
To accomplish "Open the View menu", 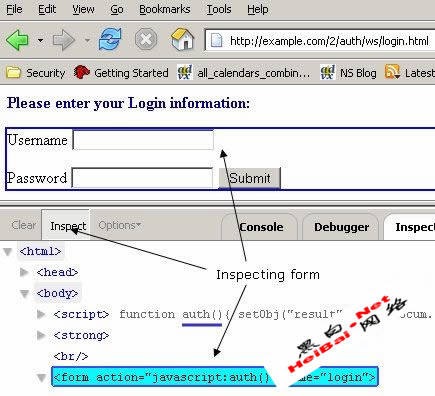I will [83, 9].
